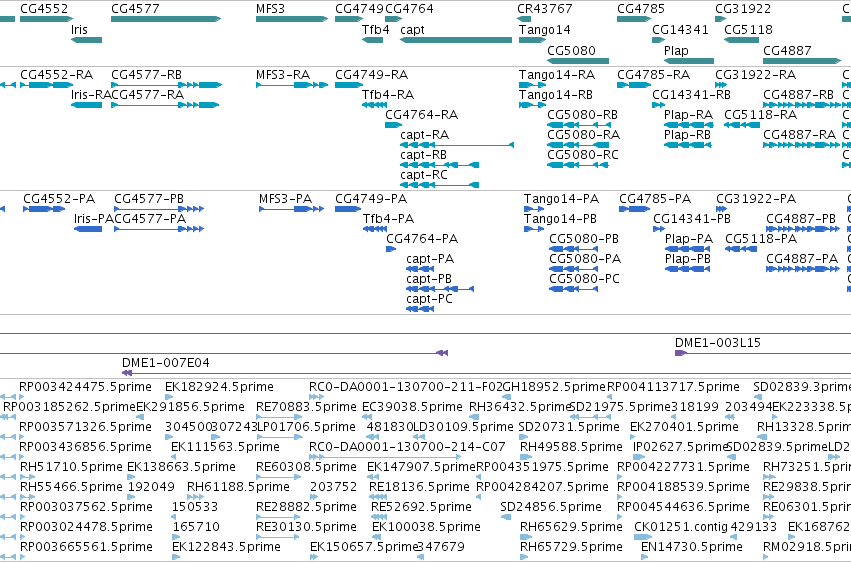Click transcript capt-RB label
The height and width of the screenshot is (562, 851).
[x=423, y=155]
